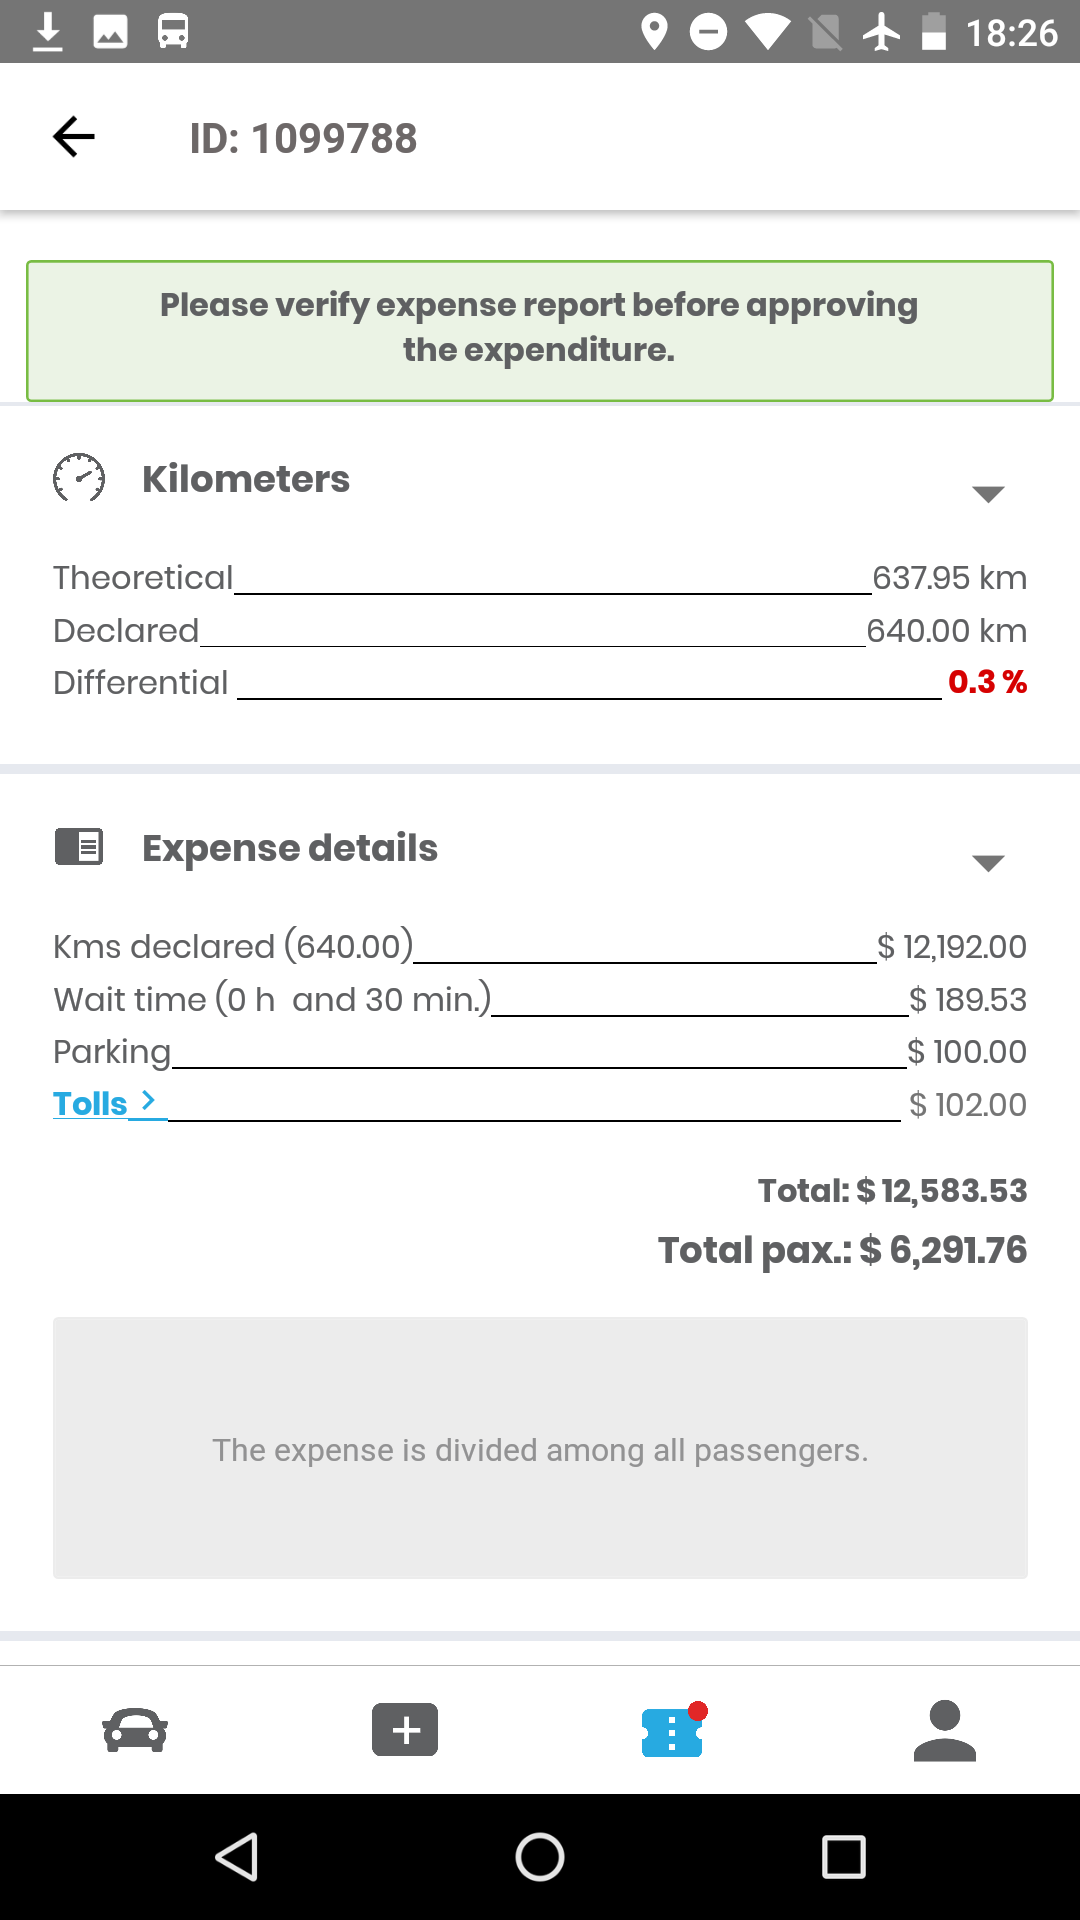
Task: Open the tickets tab with notification
Action: (x=673, y=1730)
